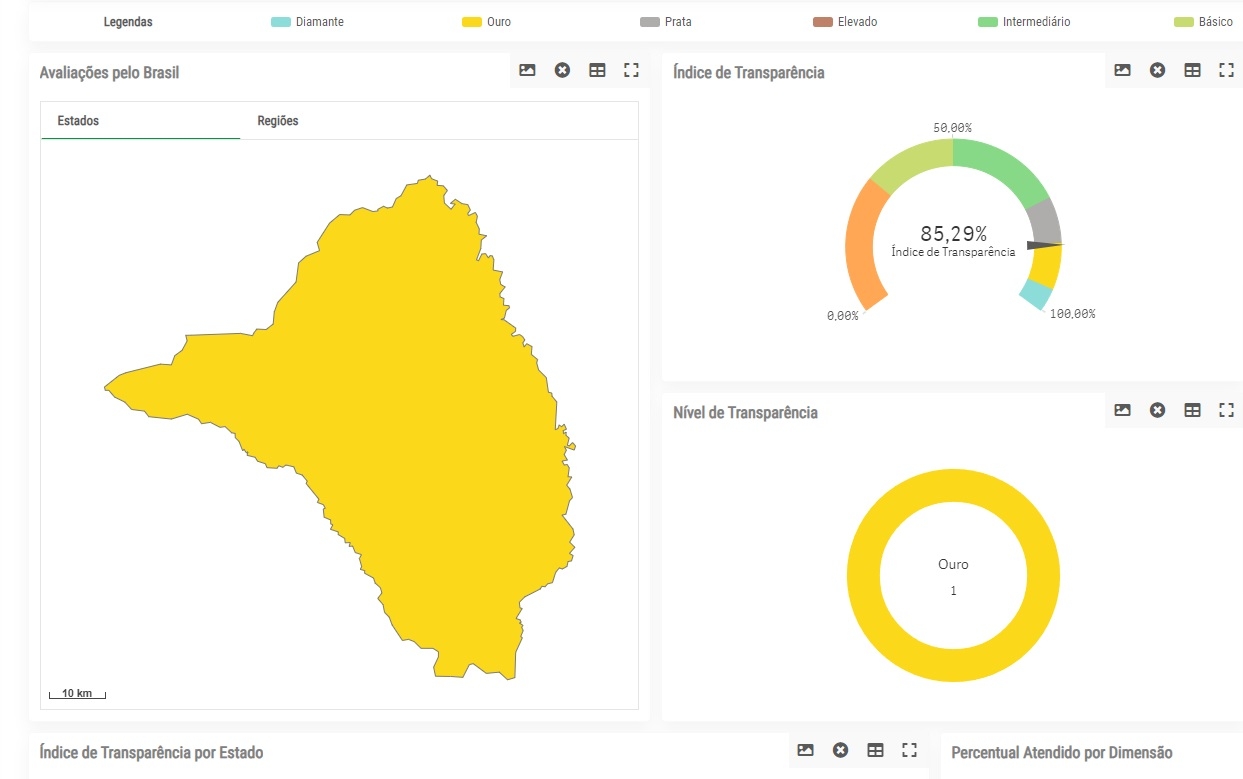Screen dimensions: 1243x779
Task: View Nível de Transparência as table
Action: tap(1192, 410)
